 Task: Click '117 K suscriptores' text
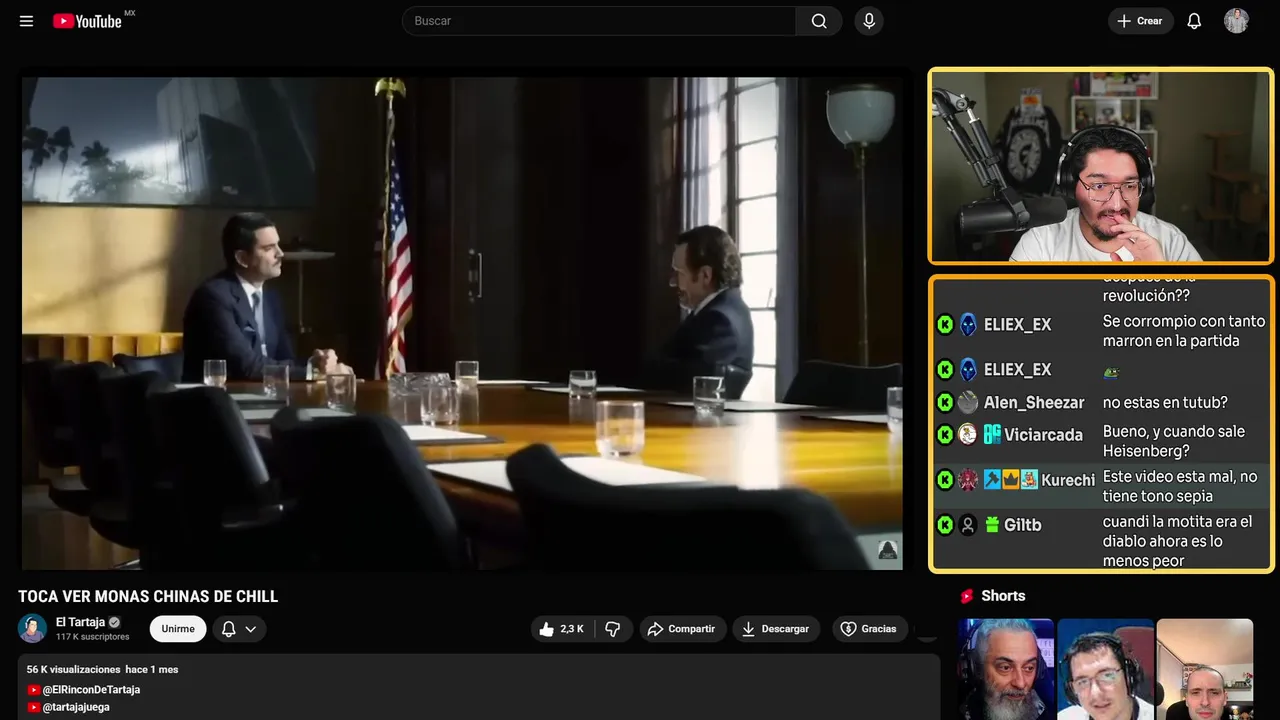pyautogui.click(x=93, y=637)
